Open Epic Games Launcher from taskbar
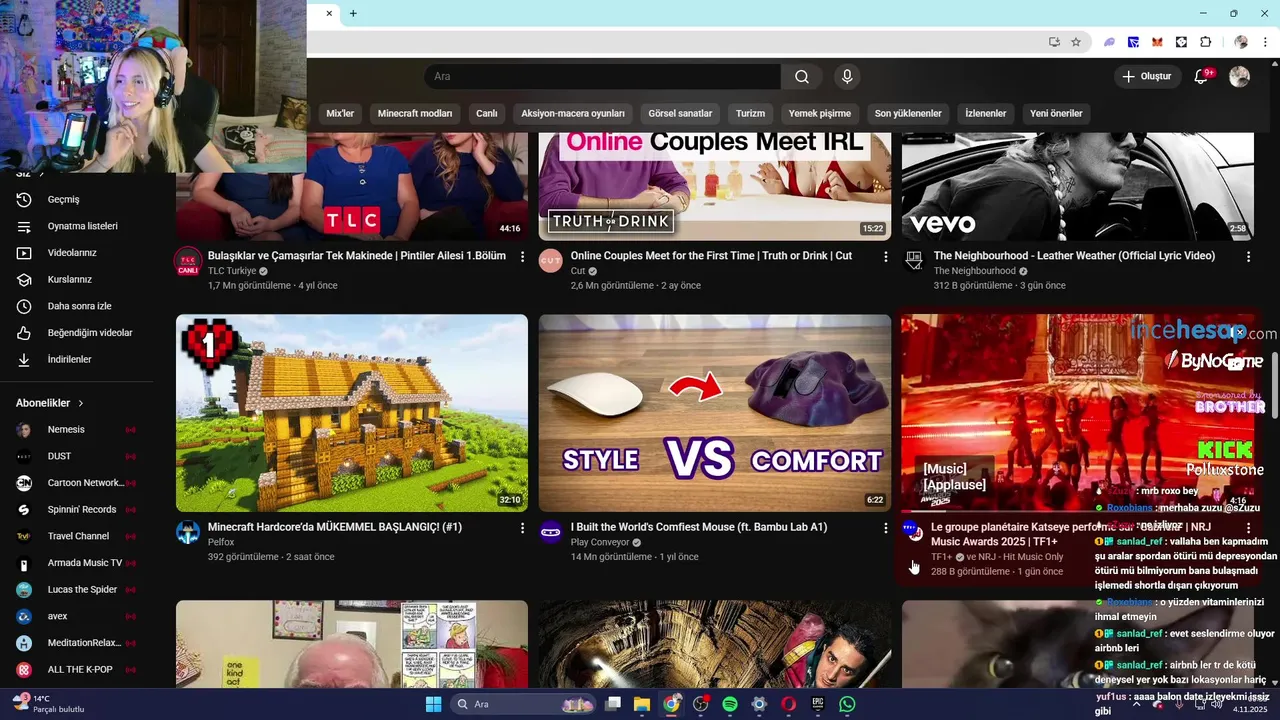This screenshot has width=1280, height=720. click(x=818, y=704)
